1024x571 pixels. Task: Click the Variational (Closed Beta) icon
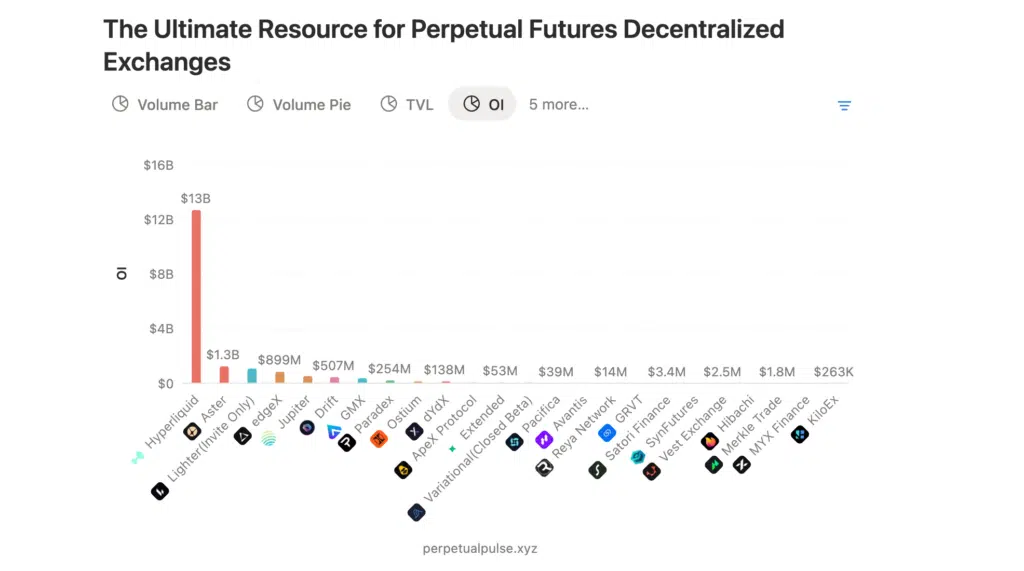click(x=416, y=512)
